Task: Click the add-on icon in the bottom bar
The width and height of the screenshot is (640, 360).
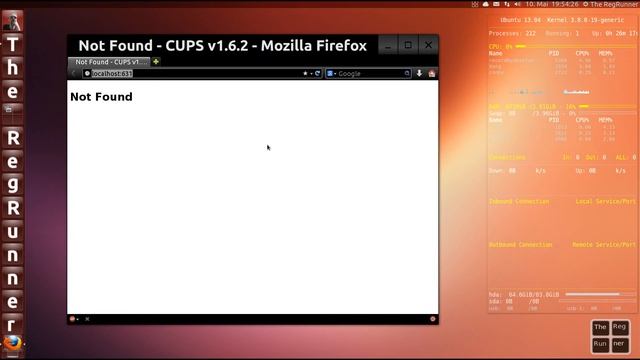Action: click(72, 319)
